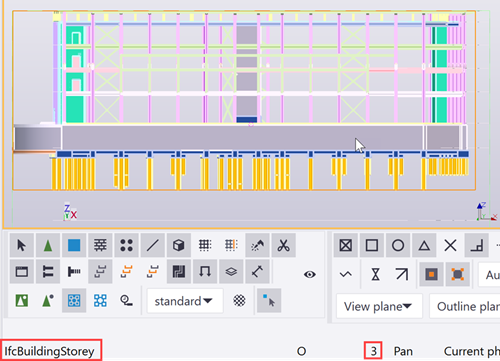Viewport: 500px width, 361px height.
Task: Click the IfcBuildingStorey status label
Action: pyautogui.click(x=49, y=351)
